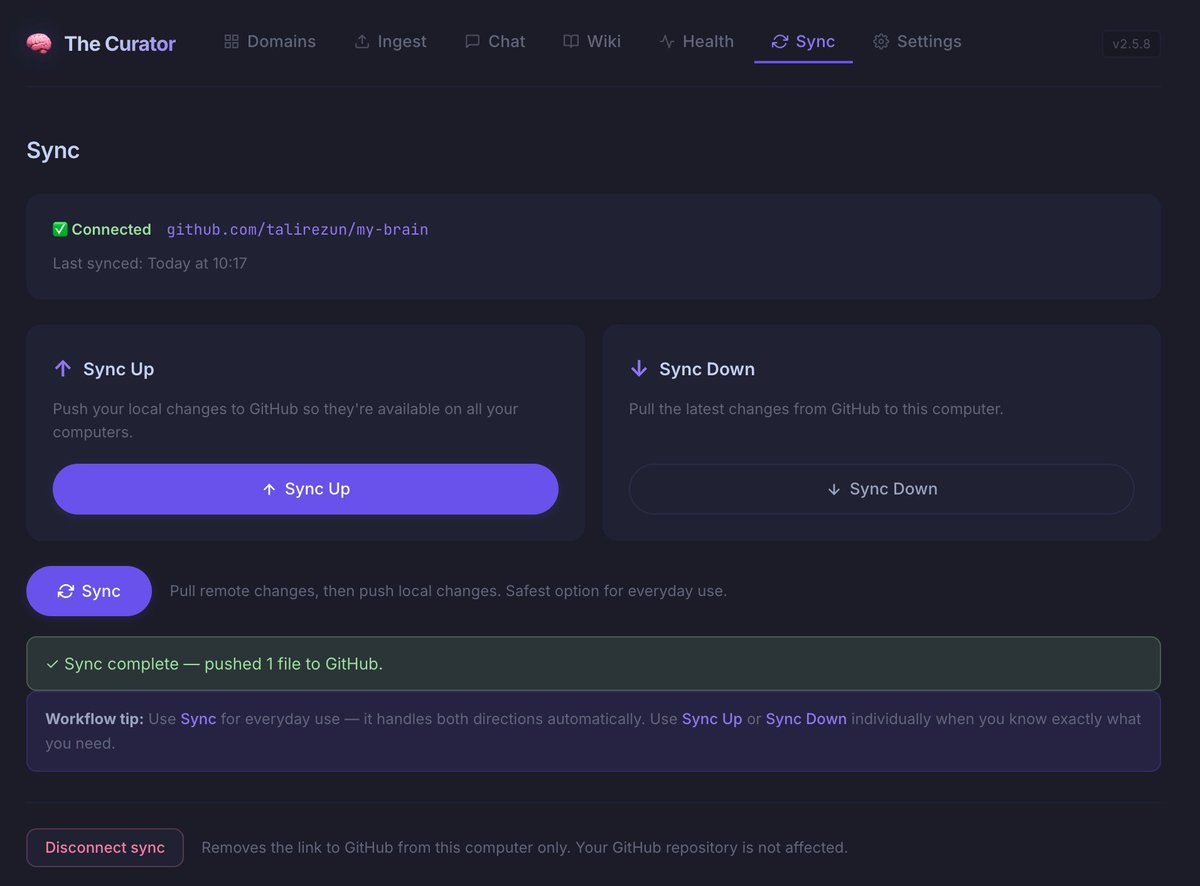This screenshot has width=1200, height=886.
Task: Click the Sync Up card heading
Action: (118, 369)
